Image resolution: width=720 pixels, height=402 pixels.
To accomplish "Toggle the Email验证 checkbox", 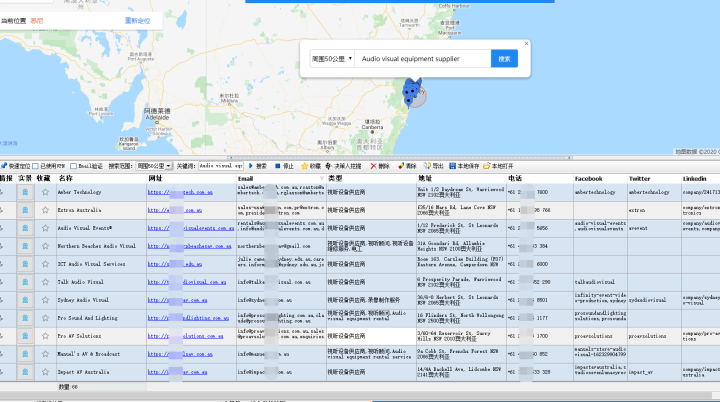I will 73,166.
